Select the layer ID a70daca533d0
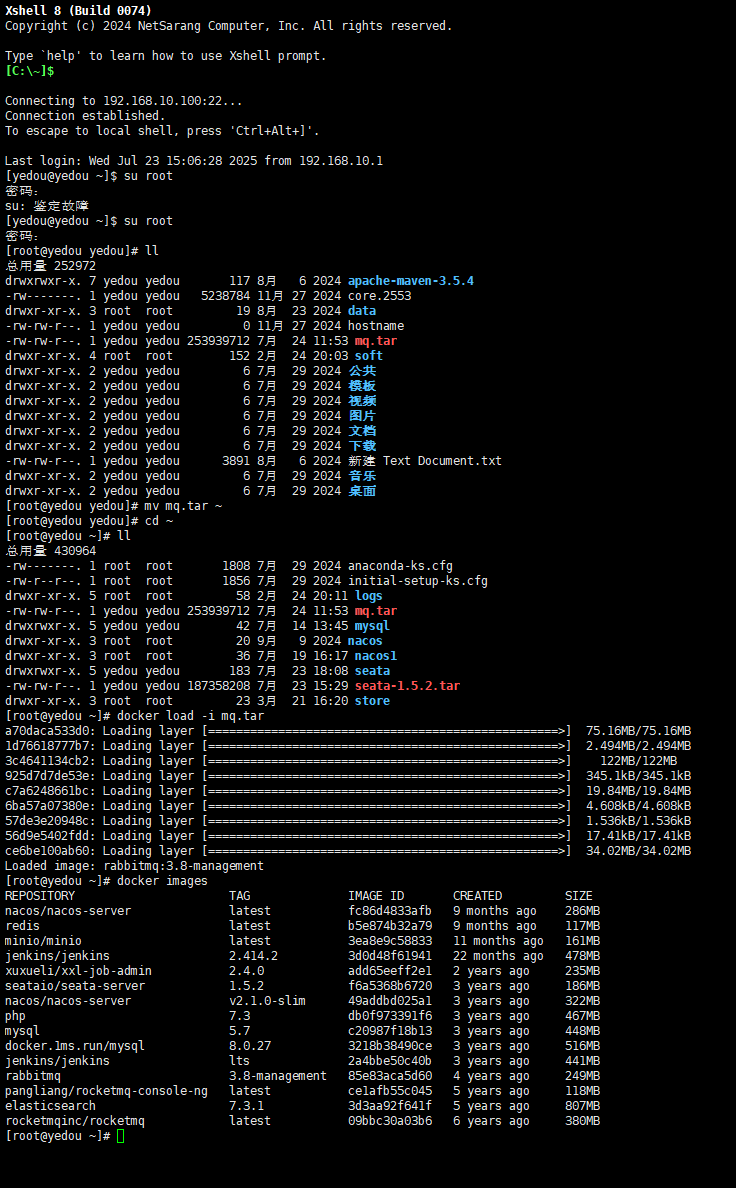 click(47, 731)
